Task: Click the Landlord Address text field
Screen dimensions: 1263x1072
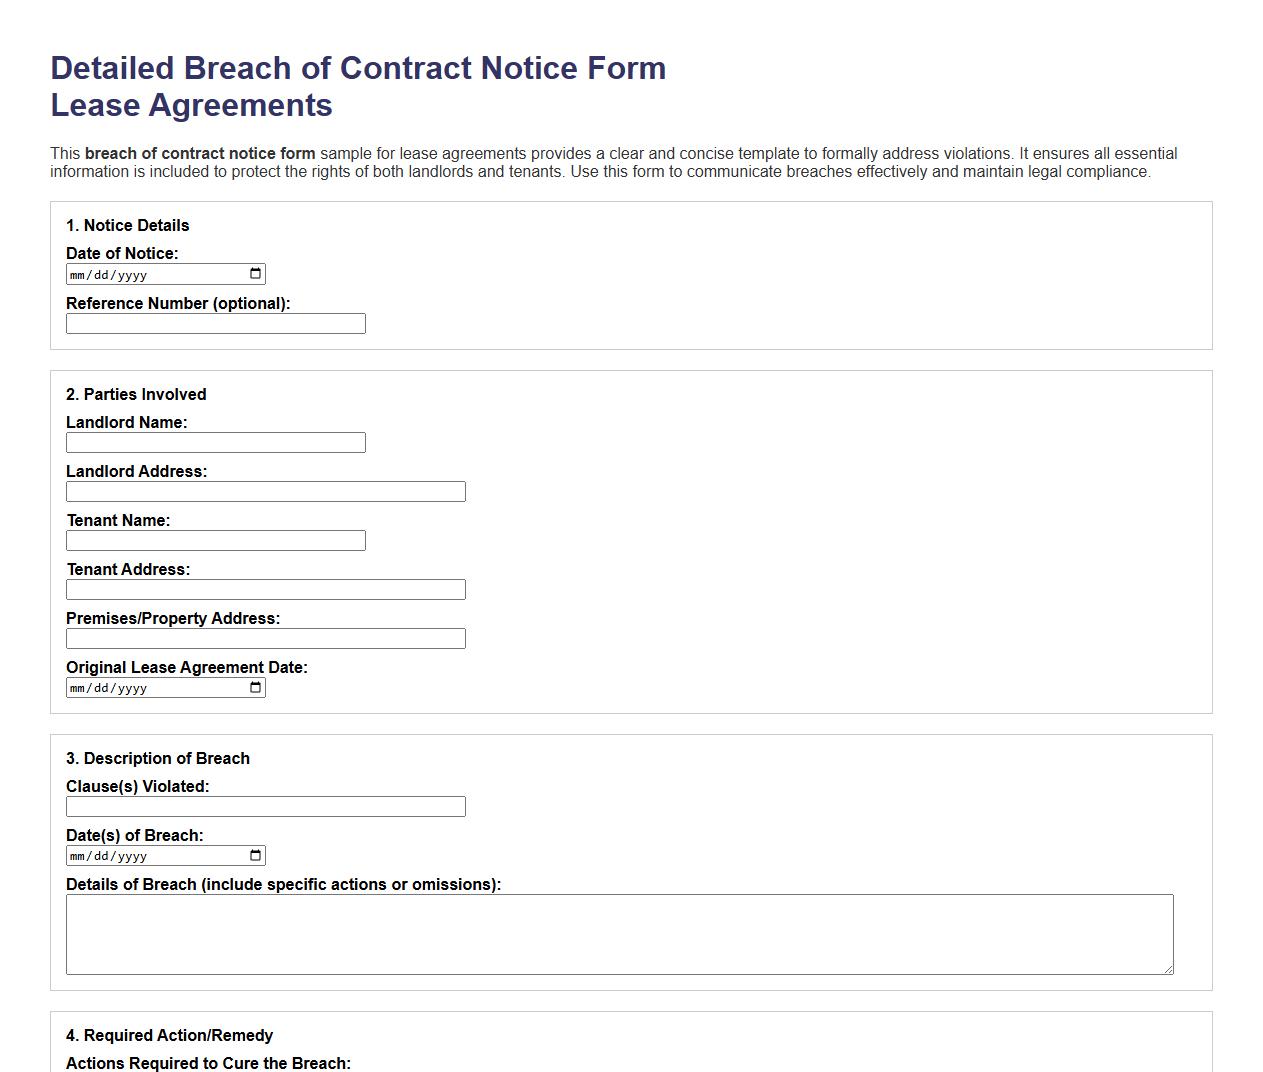Action: point(265,491)
